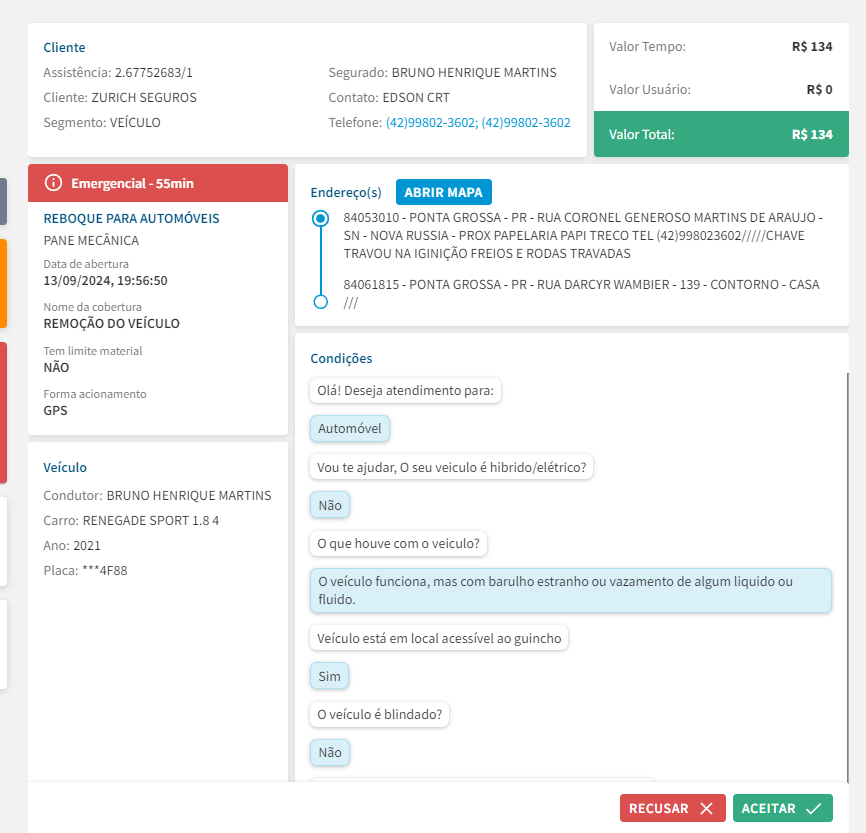Click the "O que houve com o veiculo?" bubble
The image size is (866, 833).
(x=398, y=545)
